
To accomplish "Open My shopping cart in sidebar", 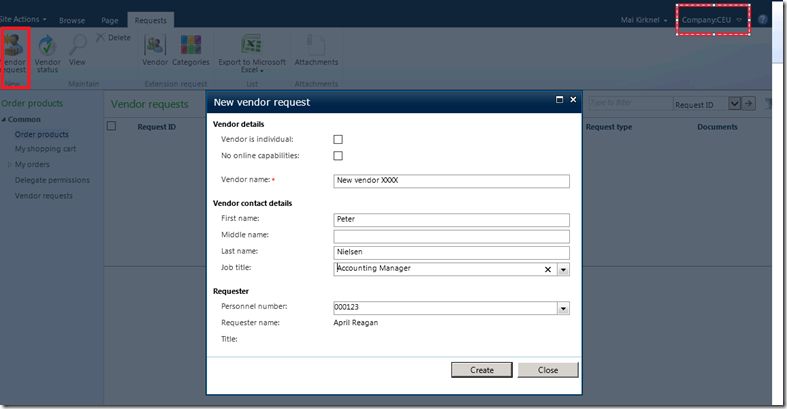I will [x=45, y=148].
